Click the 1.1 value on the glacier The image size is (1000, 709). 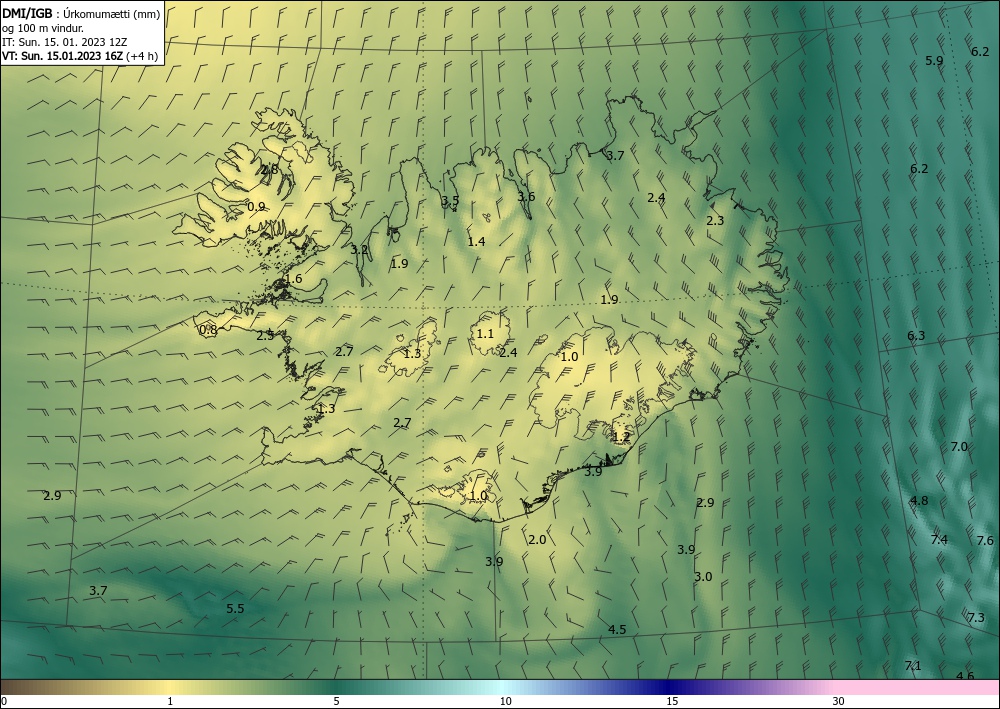tap(485, 333)
